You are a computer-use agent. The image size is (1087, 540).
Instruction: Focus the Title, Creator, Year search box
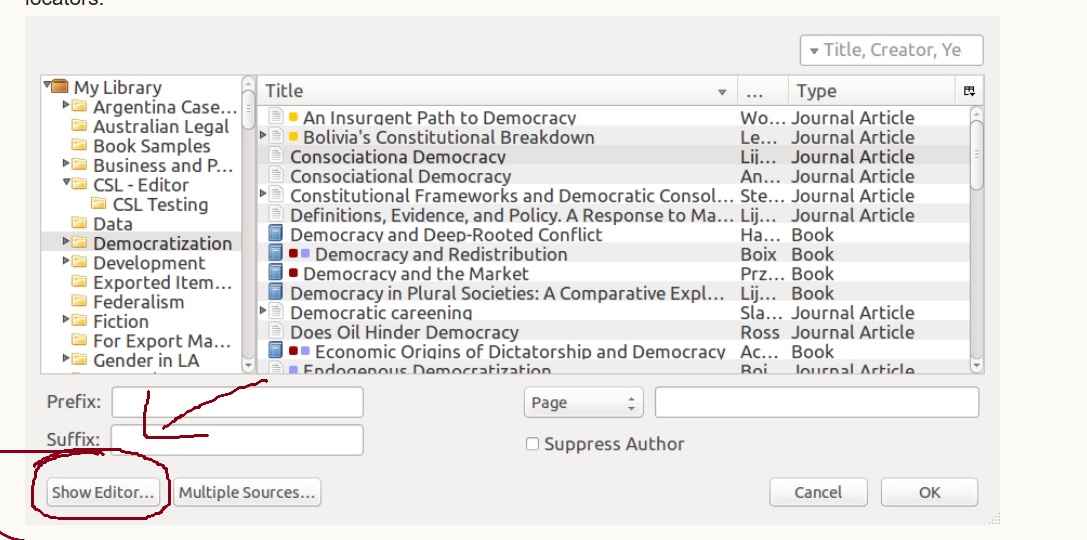892,51
